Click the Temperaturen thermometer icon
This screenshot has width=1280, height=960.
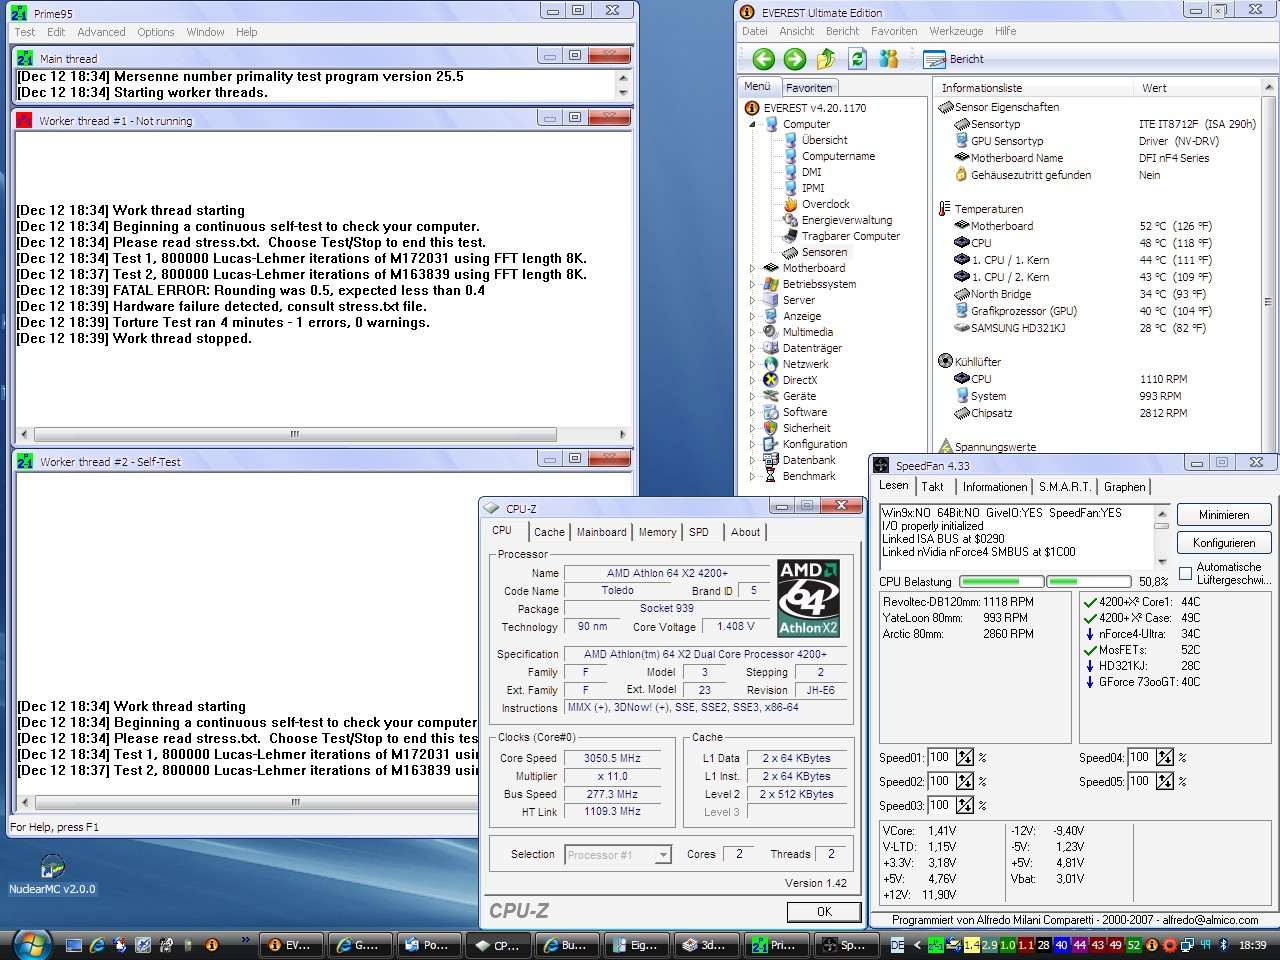[x=944, y=208]
